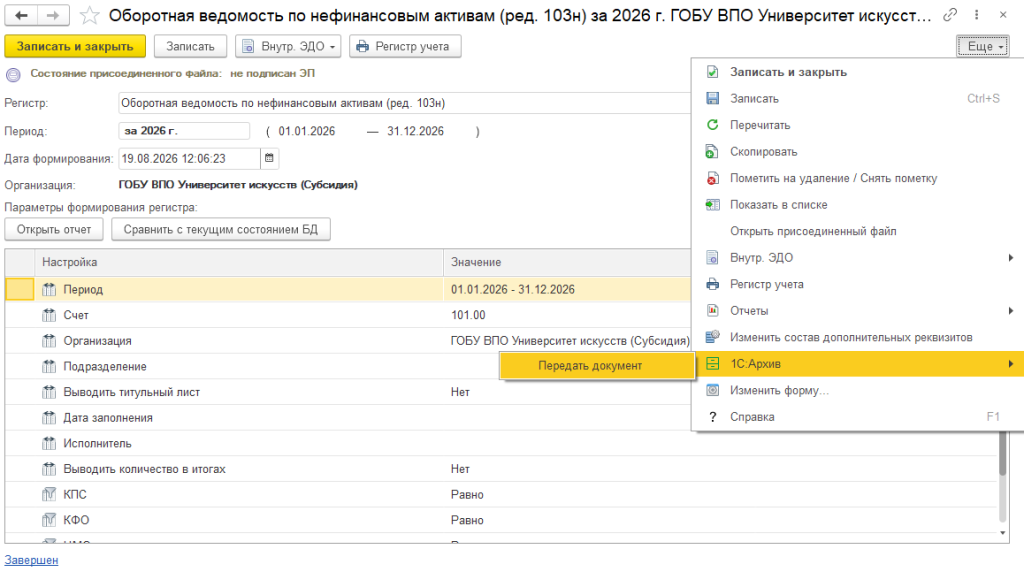Screen dimensions: 1024x572
Task: Click the Открыть отчет button
Action: pos(54,229)
